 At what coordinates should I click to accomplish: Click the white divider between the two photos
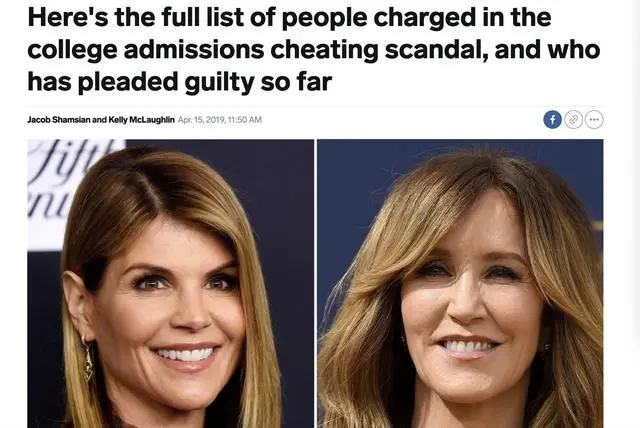(316, 284)
